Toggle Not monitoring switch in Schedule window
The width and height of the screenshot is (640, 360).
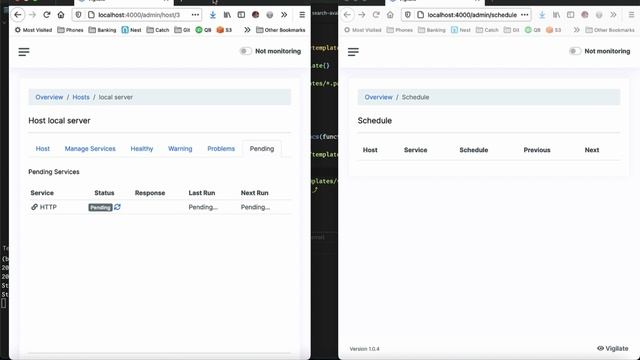point(575,51)
